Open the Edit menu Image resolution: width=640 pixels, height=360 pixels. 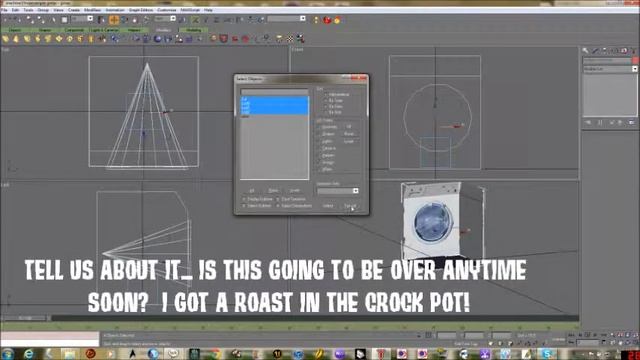point(16,10)
